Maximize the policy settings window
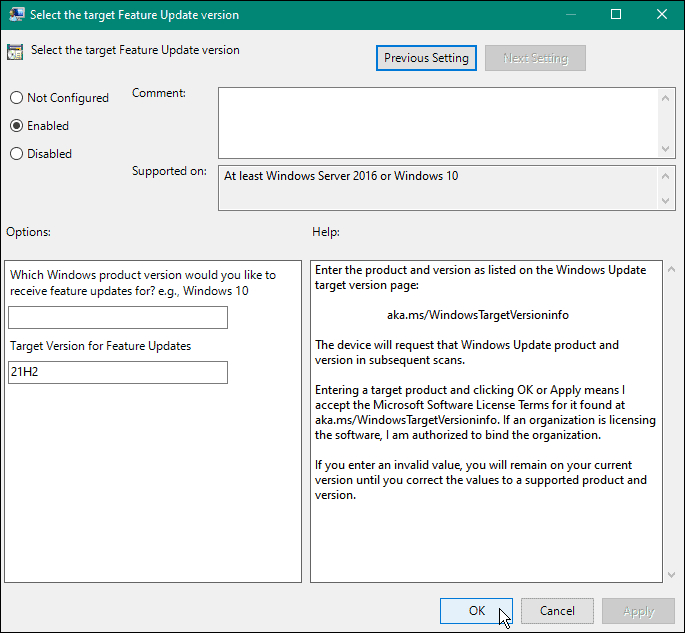685x633 pixels. 616,14
